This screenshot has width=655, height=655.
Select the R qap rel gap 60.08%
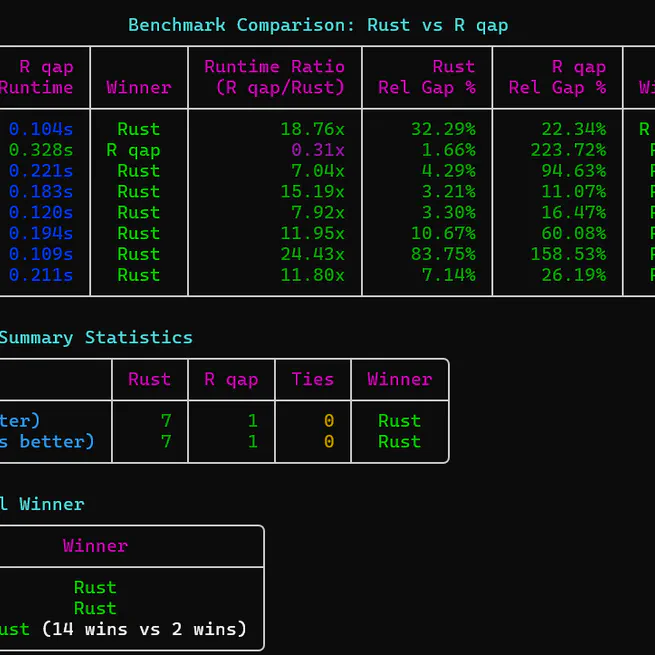pyautogui.click(x=574, y=234)
